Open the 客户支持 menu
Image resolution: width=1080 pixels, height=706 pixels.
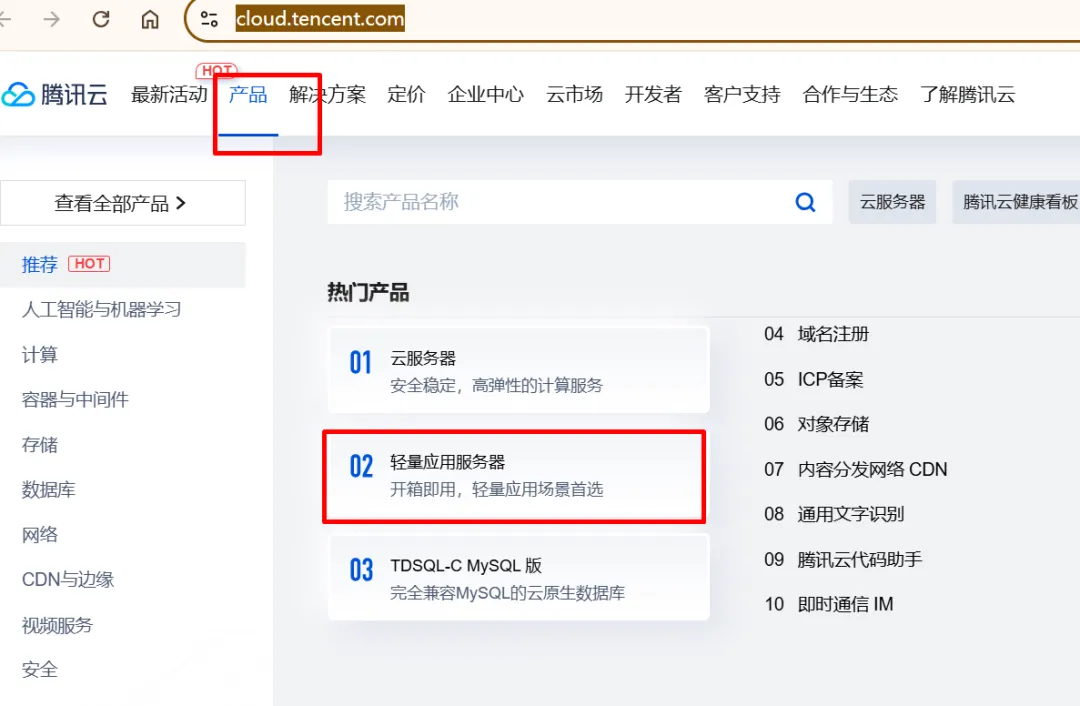click(742, 94)
